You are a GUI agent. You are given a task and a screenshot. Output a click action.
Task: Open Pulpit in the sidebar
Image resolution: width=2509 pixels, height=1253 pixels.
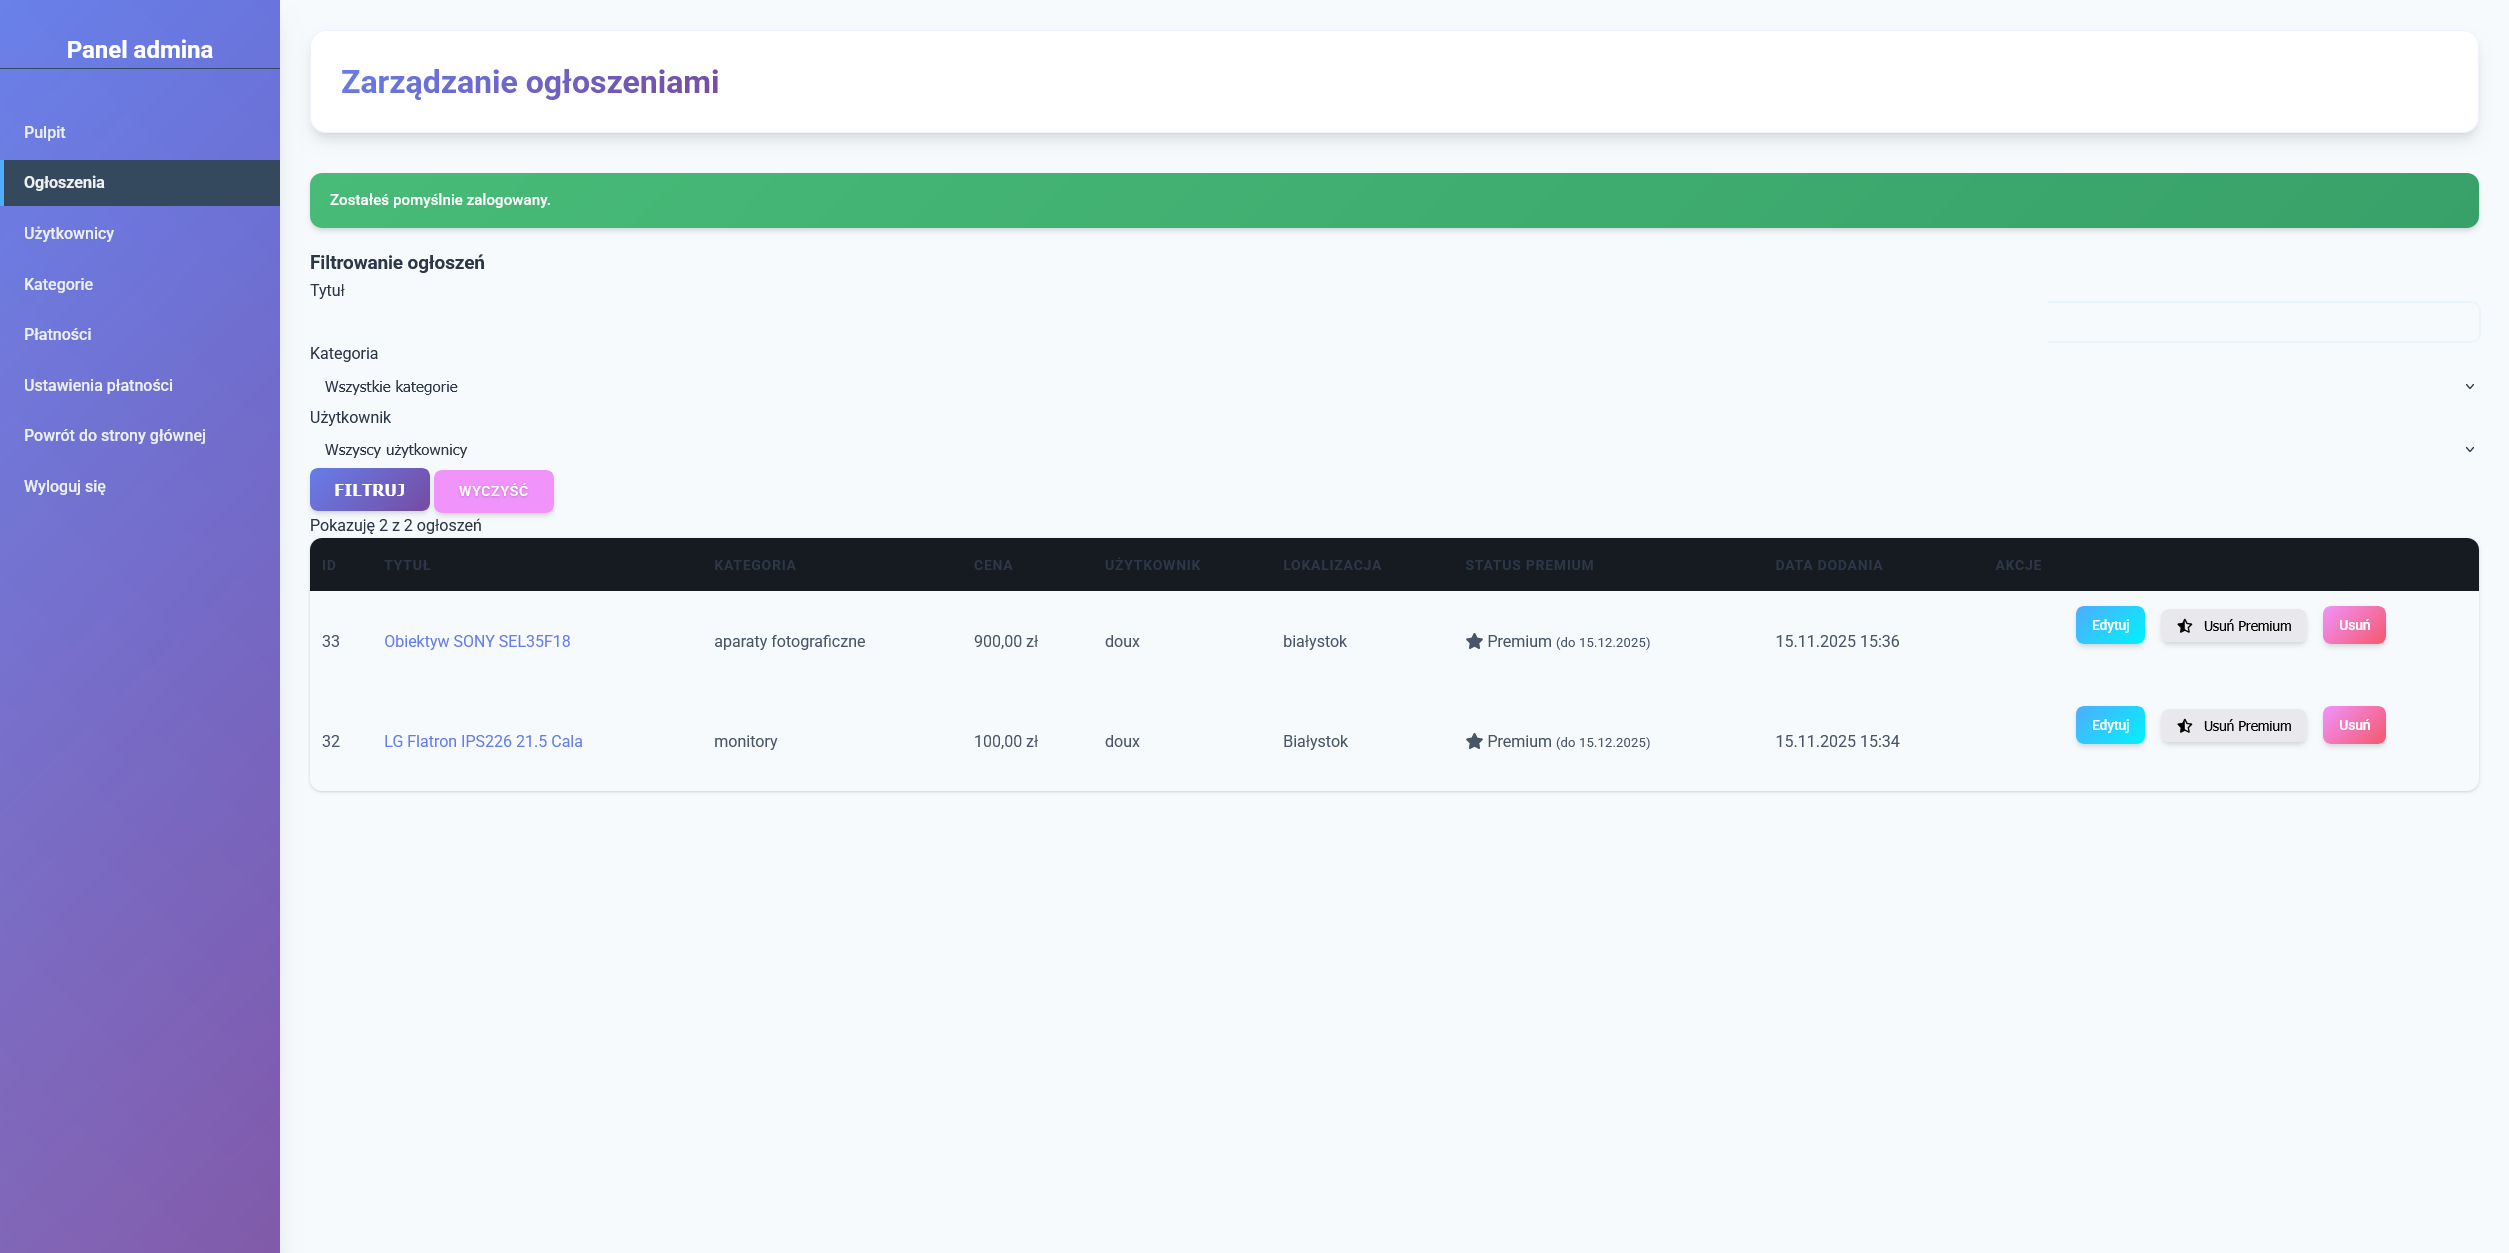pyautogui.click(x=45, y=132)
